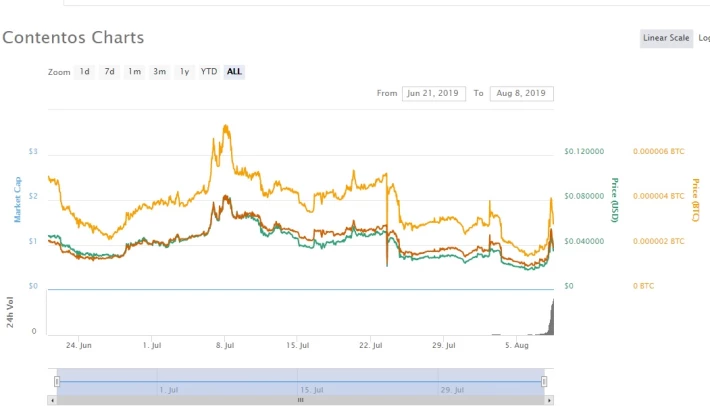The image size is (710, 406).
Task: Click the $3 market cap axis value
Action: (x=33, y=151)
